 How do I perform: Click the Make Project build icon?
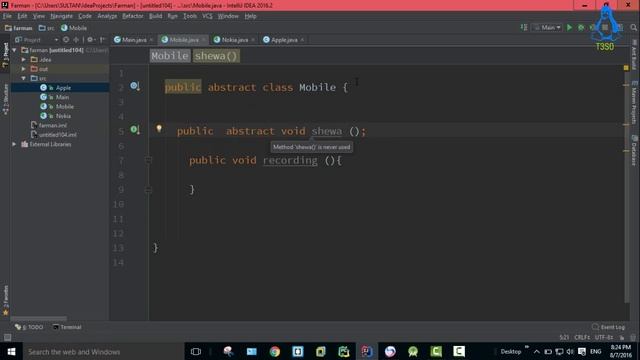pos(524,27)
